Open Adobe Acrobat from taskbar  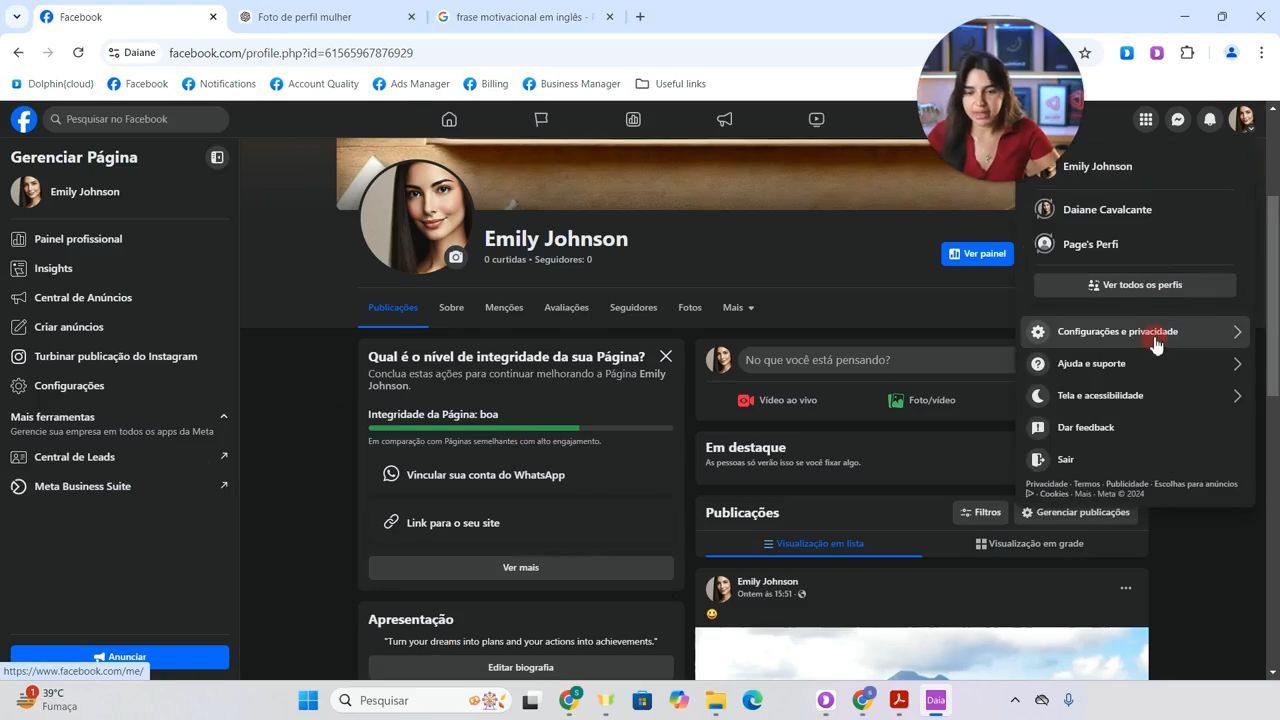[x=898, y=700]
